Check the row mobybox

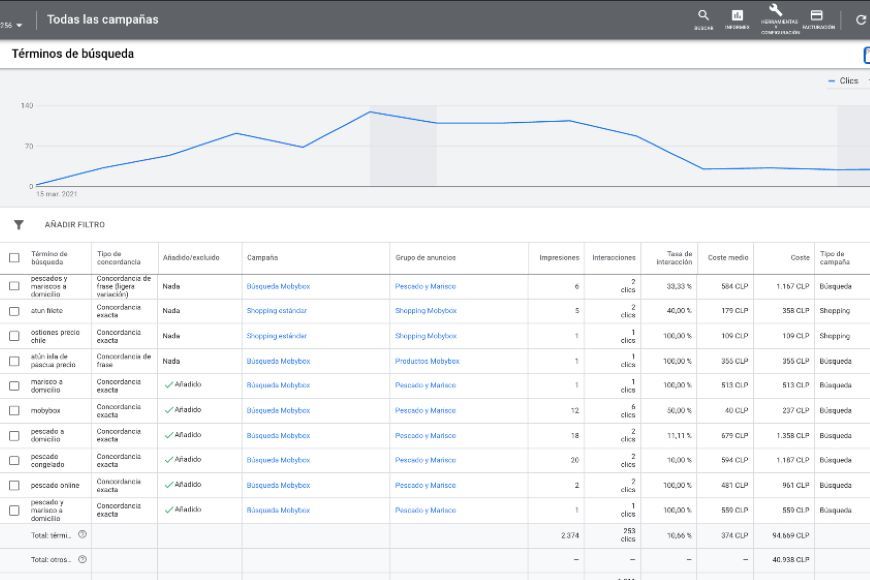[x=14, y=411]
